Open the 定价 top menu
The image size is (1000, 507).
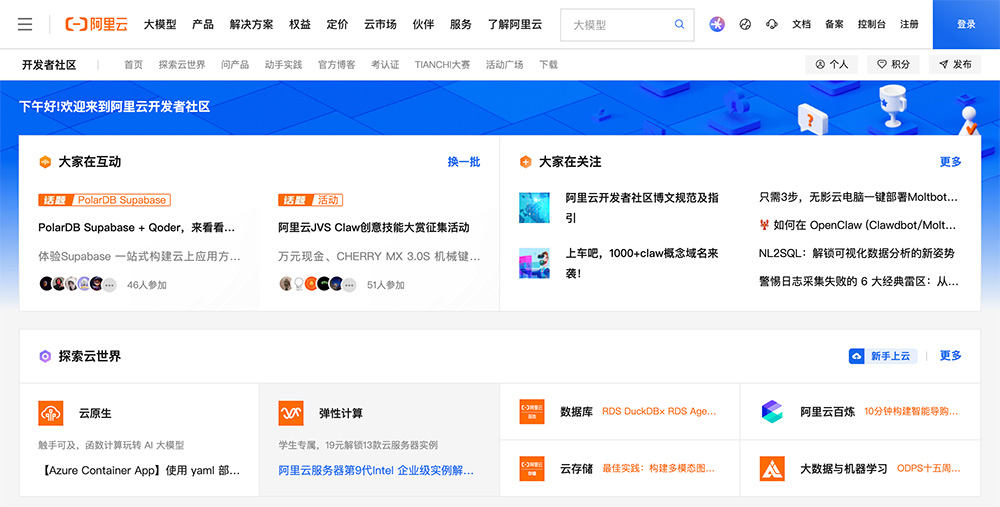click(337, 24)
